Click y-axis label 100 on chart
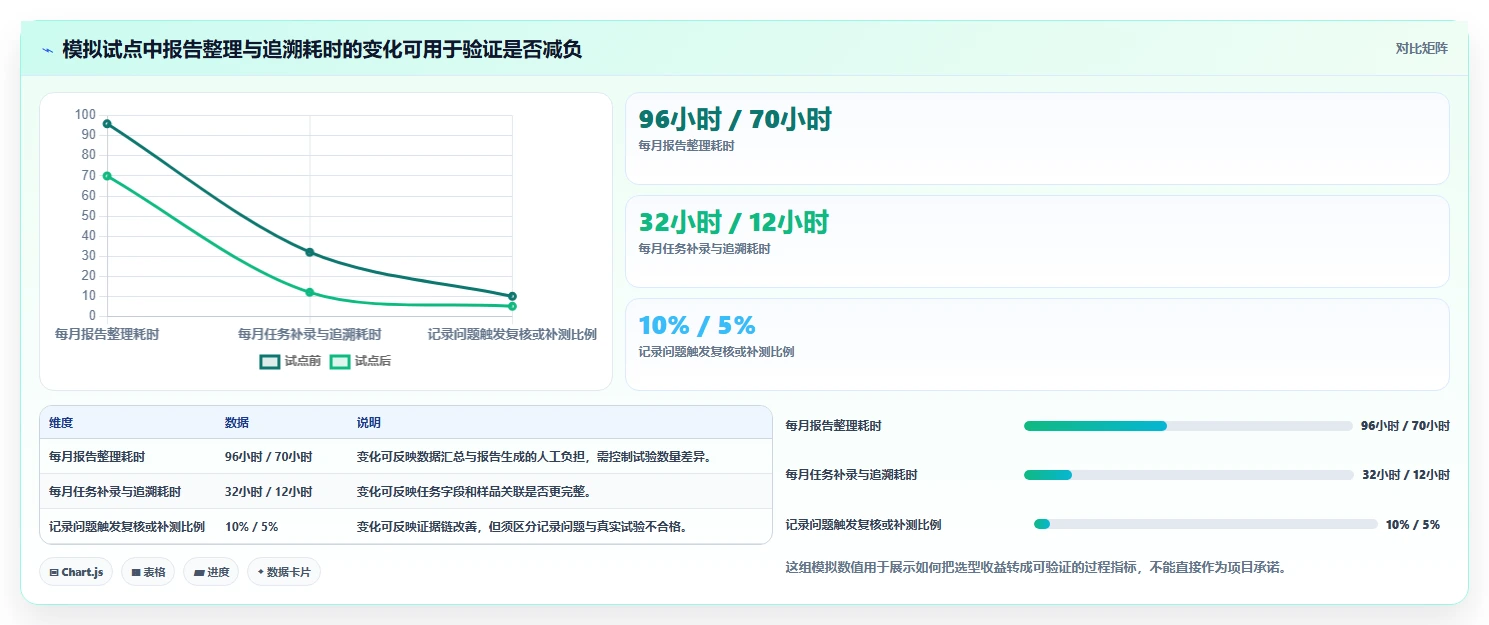This screenshot has height=625, width=1489. (86, 115)
